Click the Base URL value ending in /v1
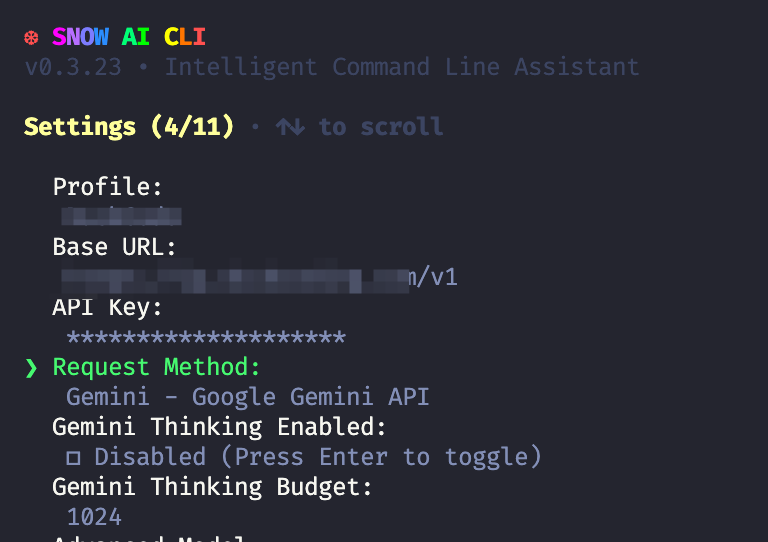 (x=260, y=278)
